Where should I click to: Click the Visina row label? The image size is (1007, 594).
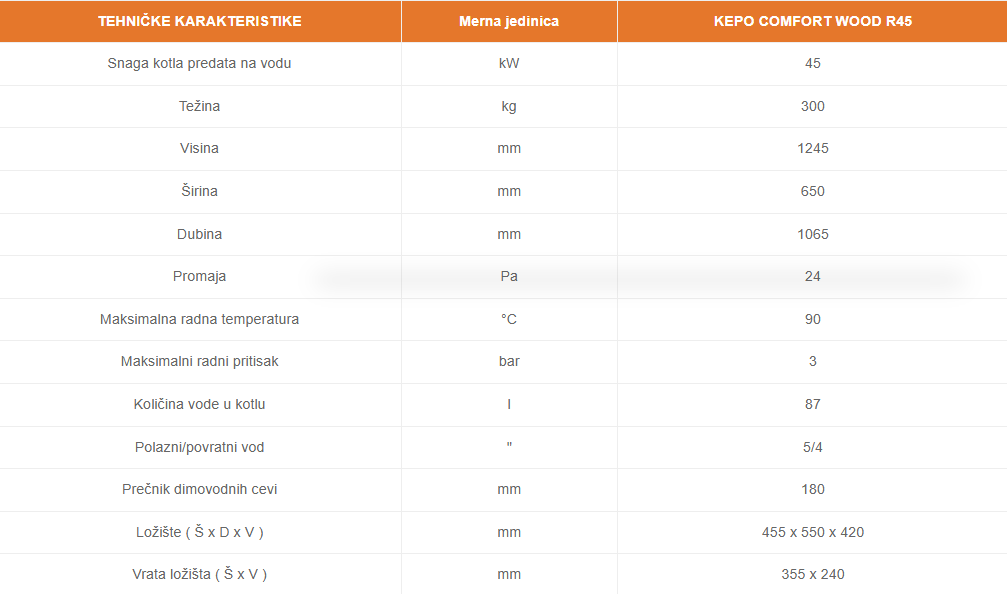[200, 148]
